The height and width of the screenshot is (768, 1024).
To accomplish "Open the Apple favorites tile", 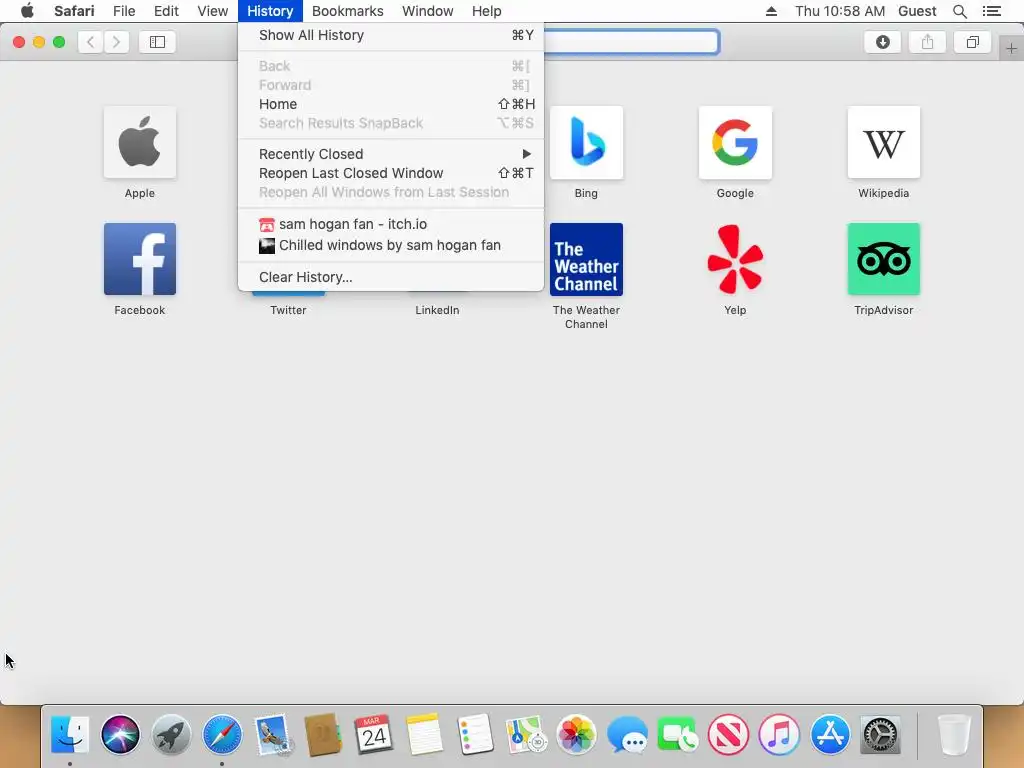I will tap(140, 142).
